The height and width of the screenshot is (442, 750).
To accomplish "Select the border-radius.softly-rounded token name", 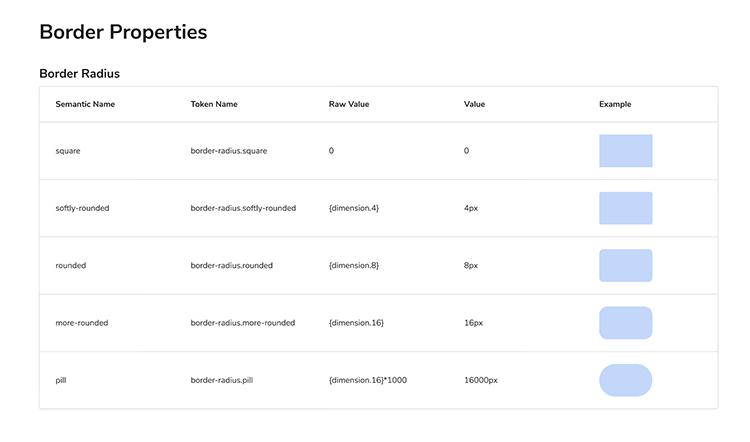I will click(243, 208).
